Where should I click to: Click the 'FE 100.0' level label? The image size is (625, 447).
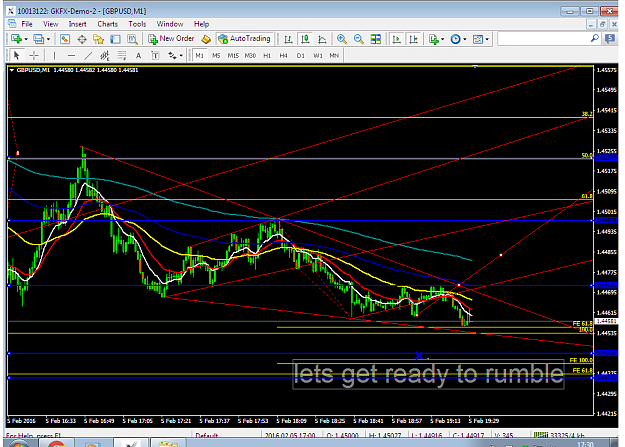pyautogui.click(x=581, y=360)
